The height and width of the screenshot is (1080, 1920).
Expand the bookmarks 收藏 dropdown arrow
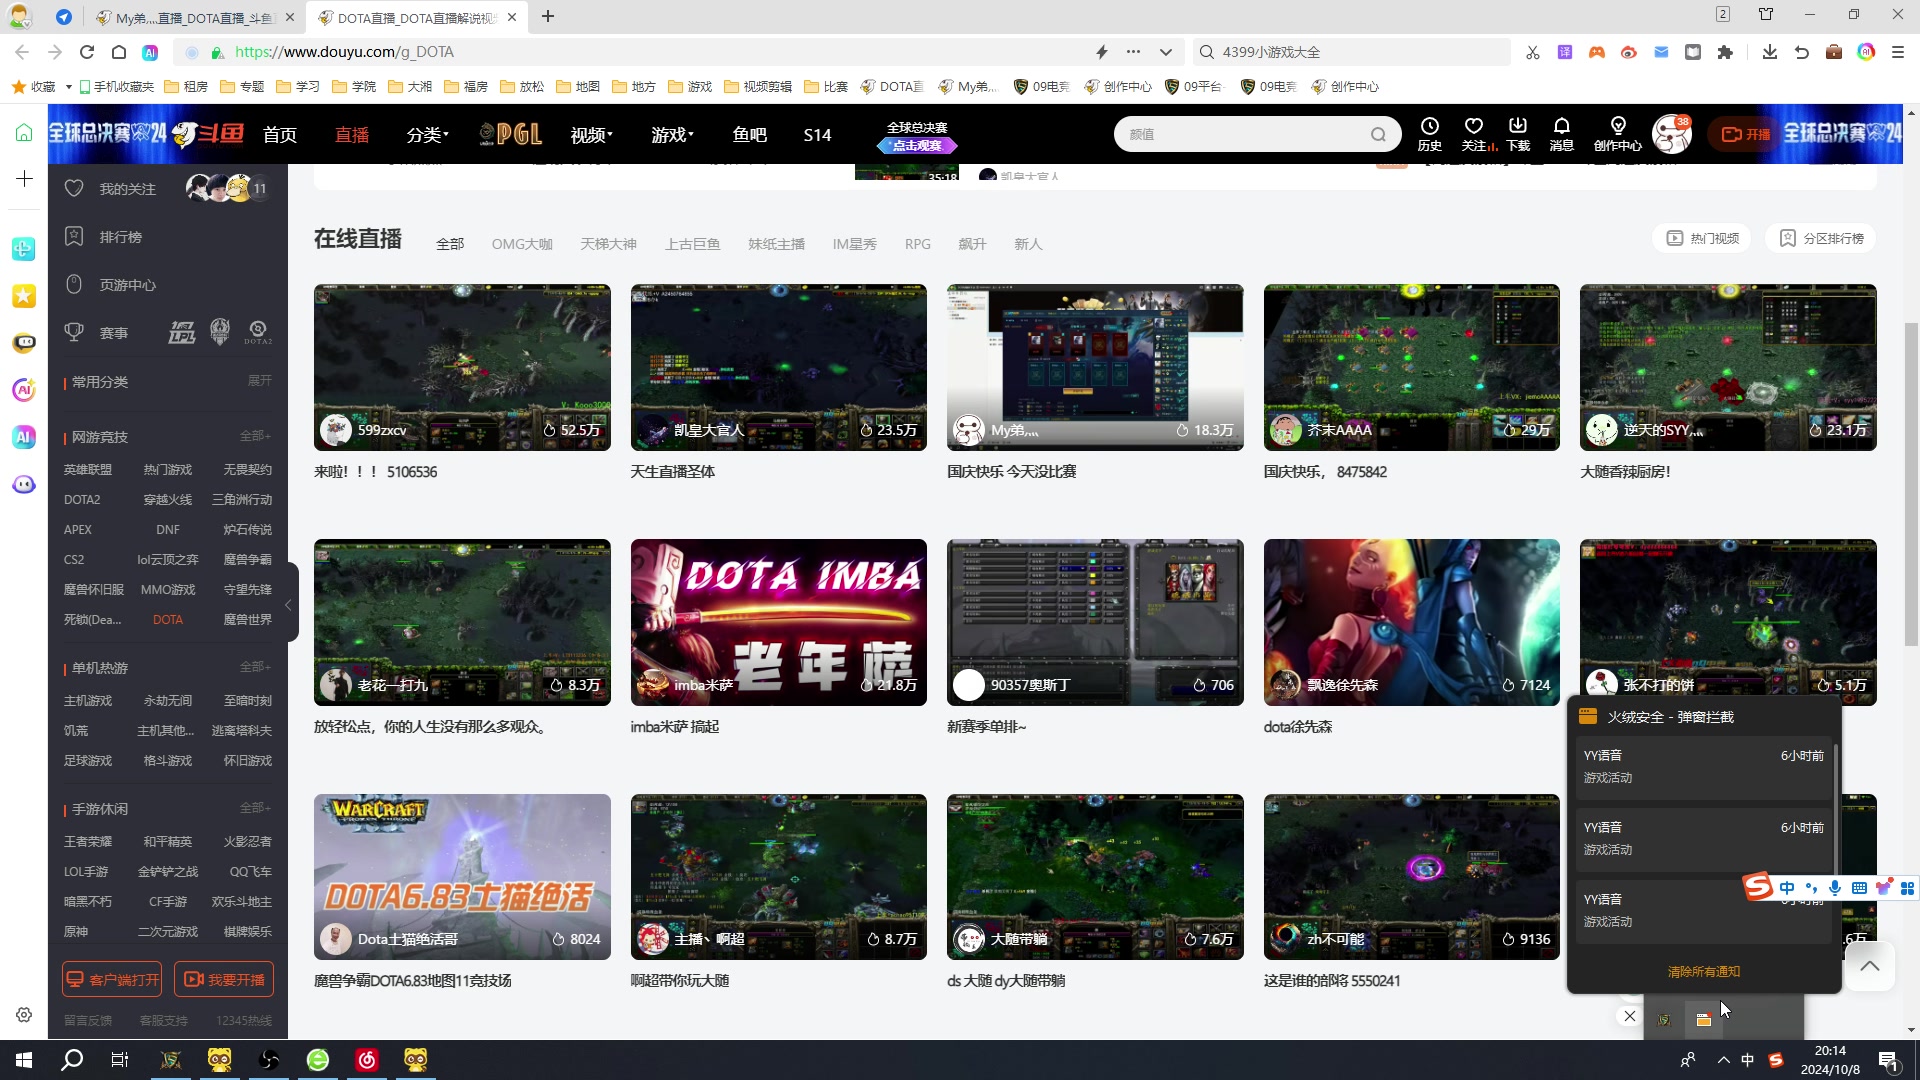coord(68,87)
